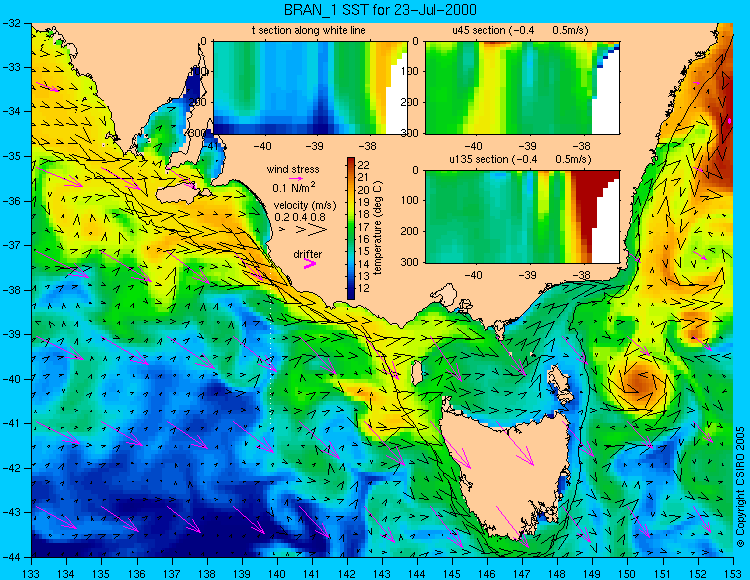This screenshot has width=750, height=580.
Task: Click the -38 tick under u135 section
Action: point(581,275)
